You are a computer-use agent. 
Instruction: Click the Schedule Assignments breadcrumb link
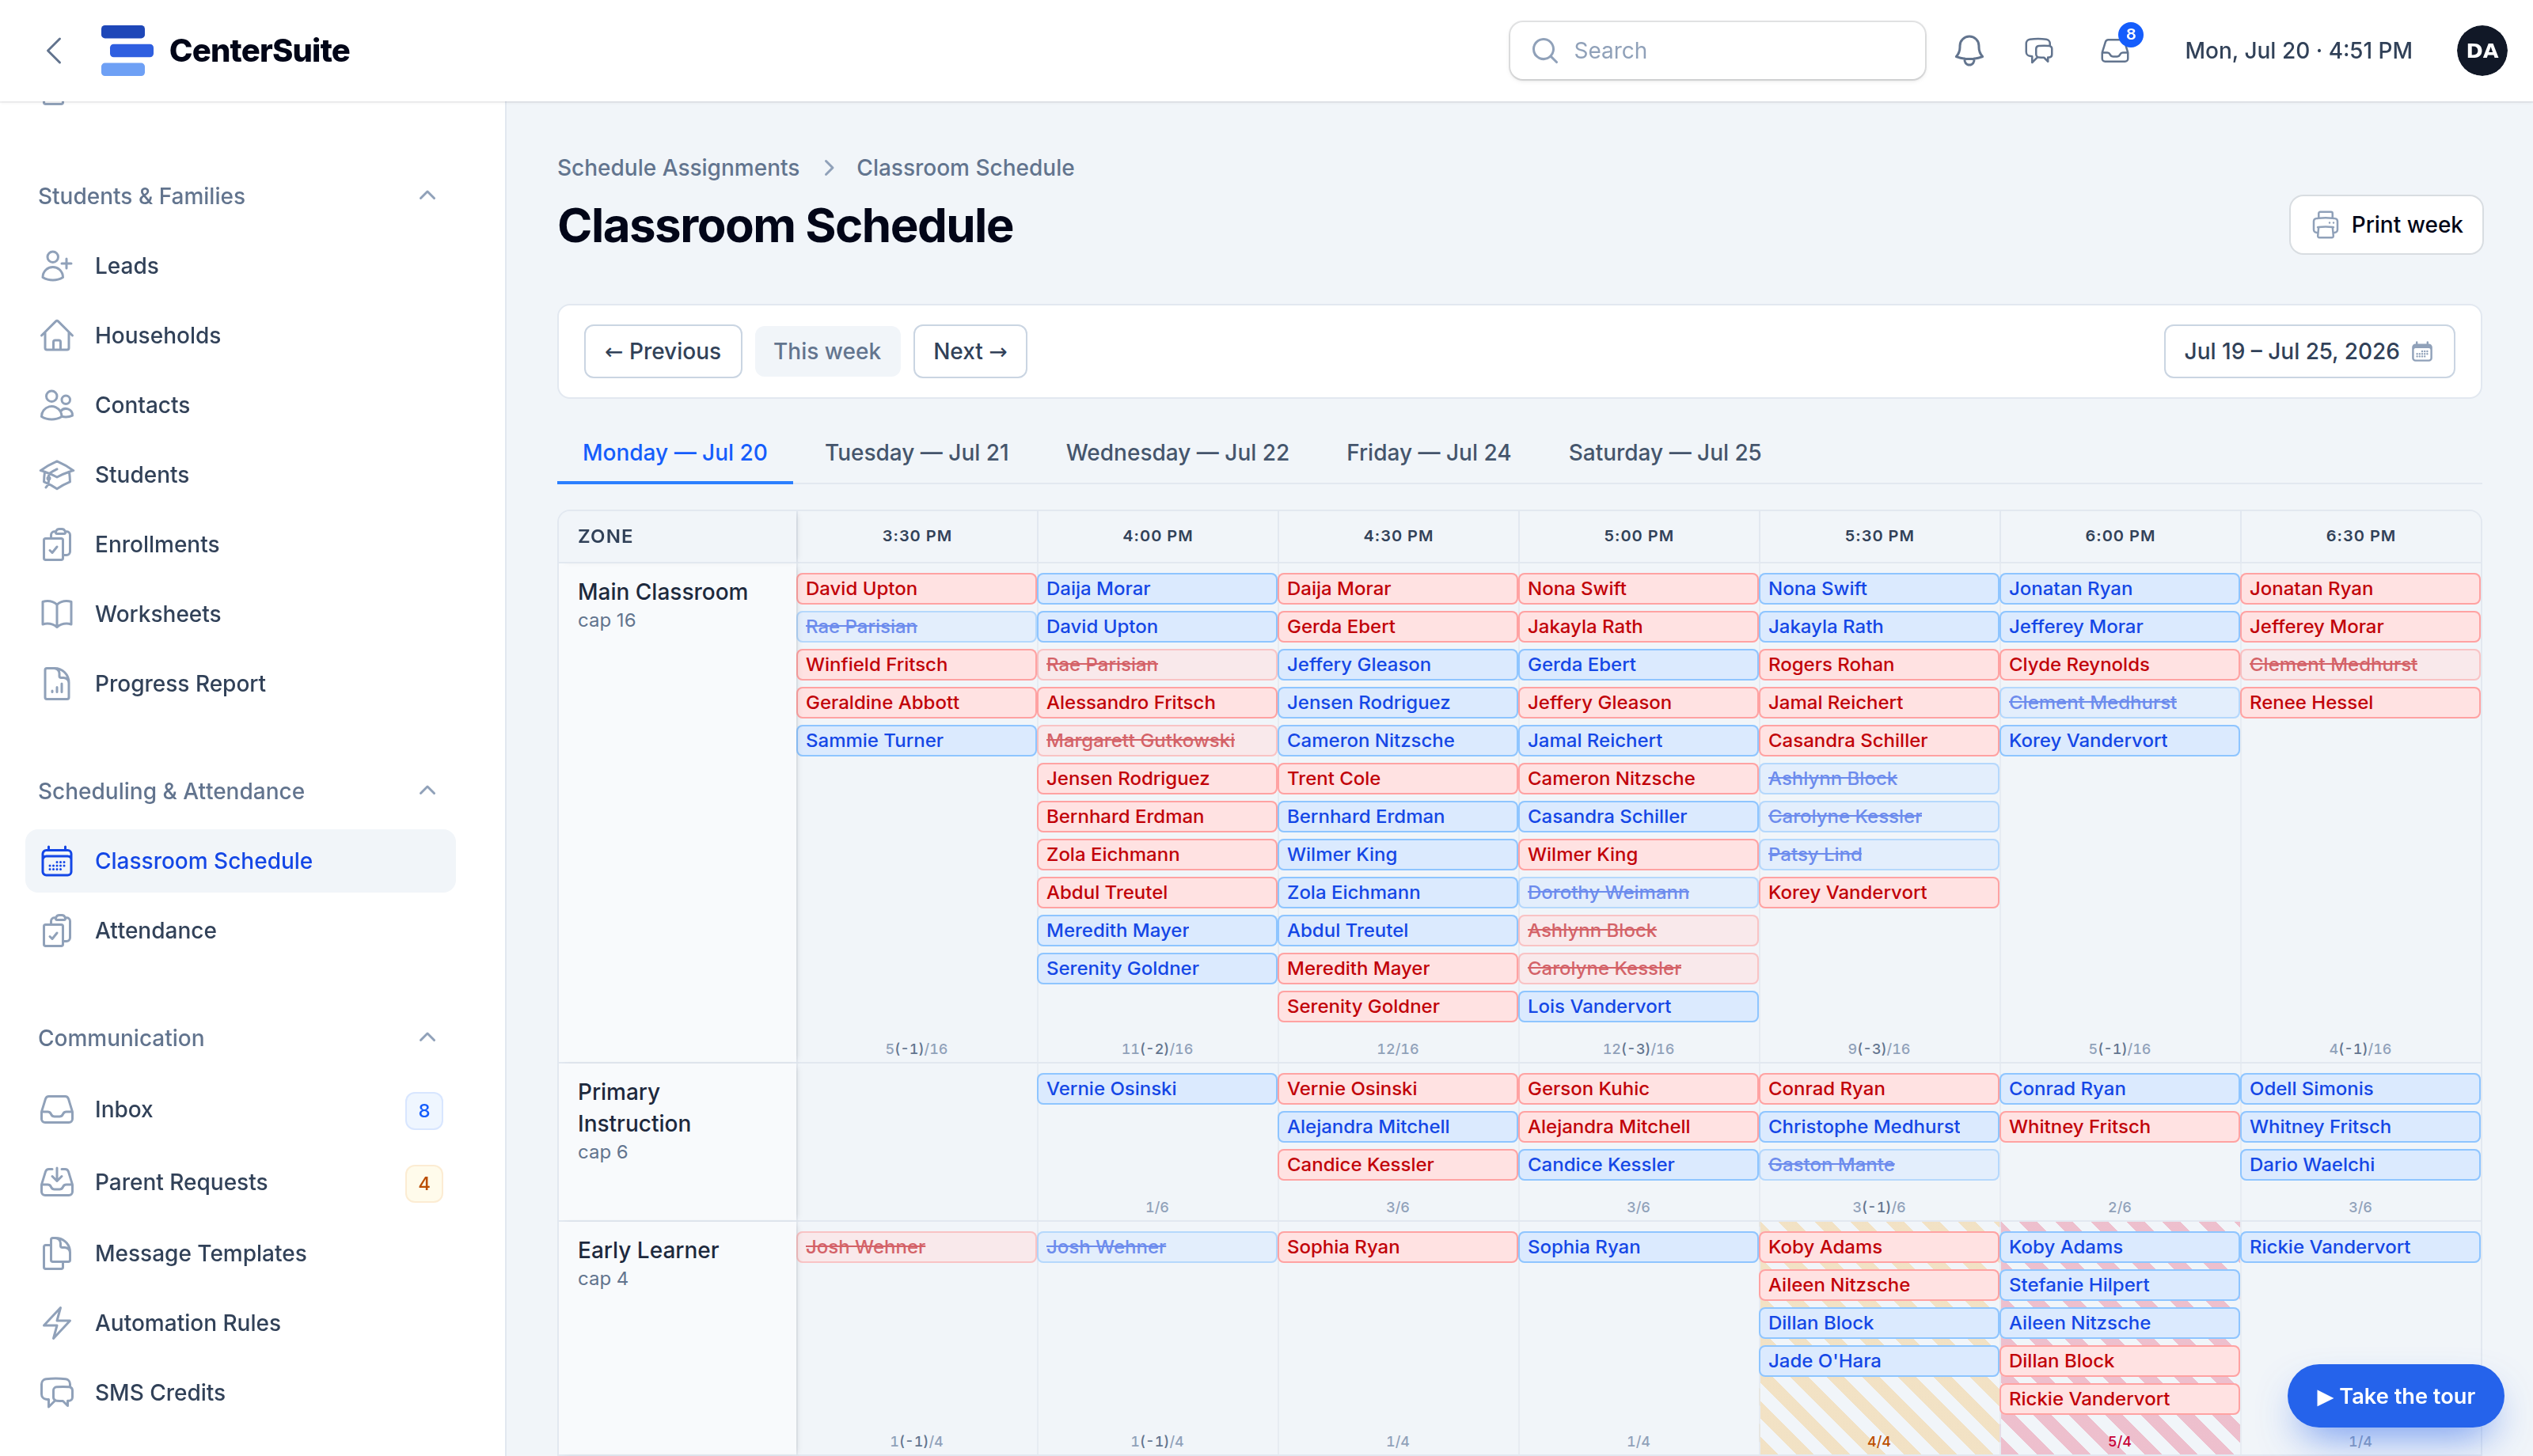[x=678, y=168]
